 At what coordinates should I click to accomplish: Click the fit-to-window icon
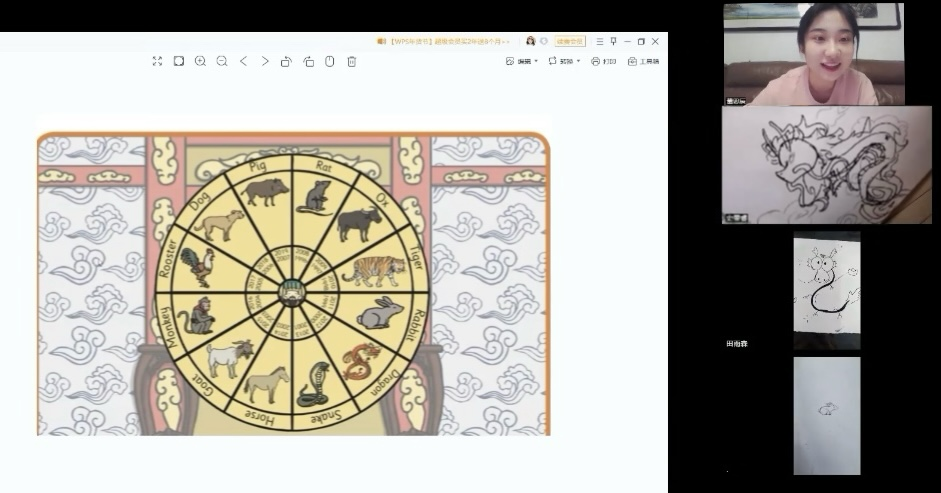178,61
